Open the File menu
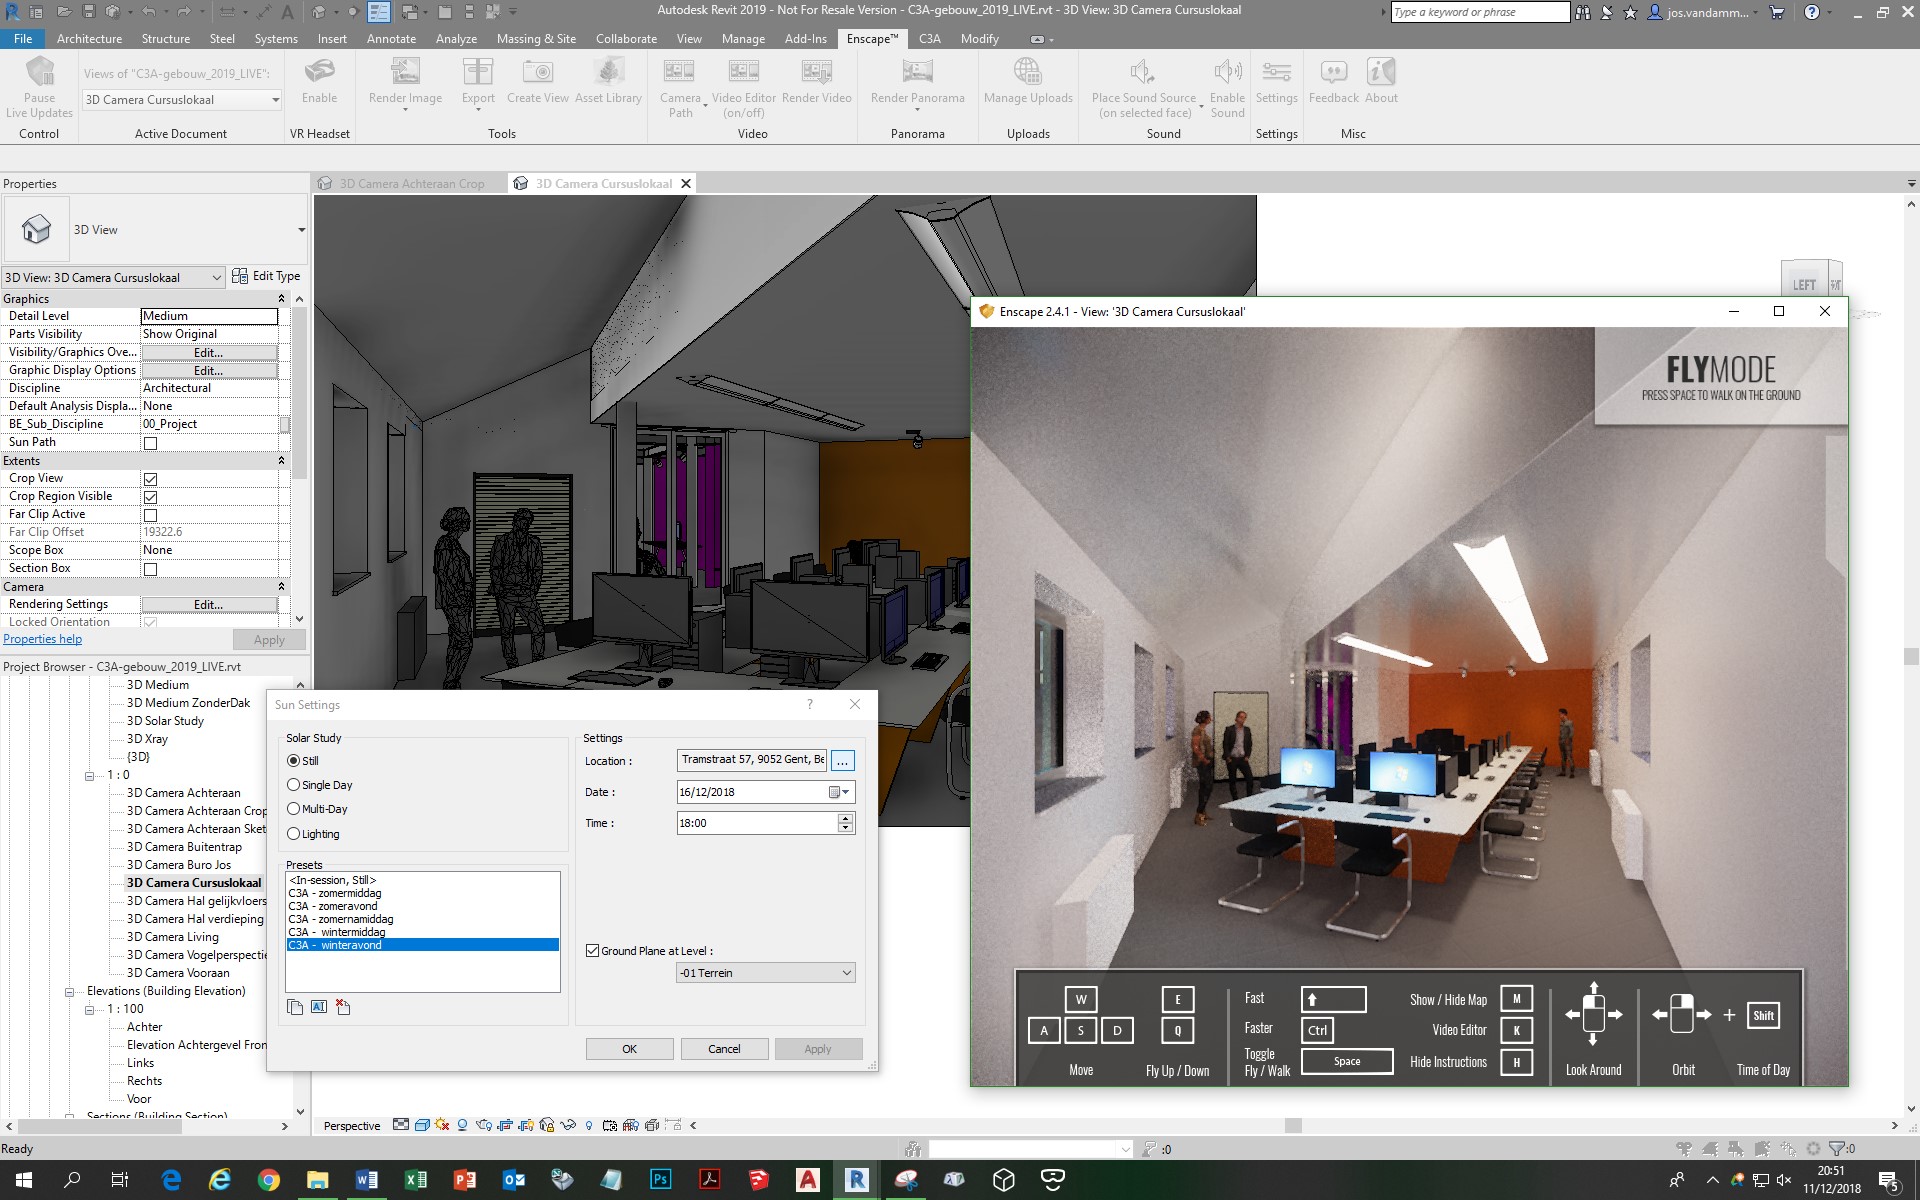The image size is (1920, 1200). point(22,39)
